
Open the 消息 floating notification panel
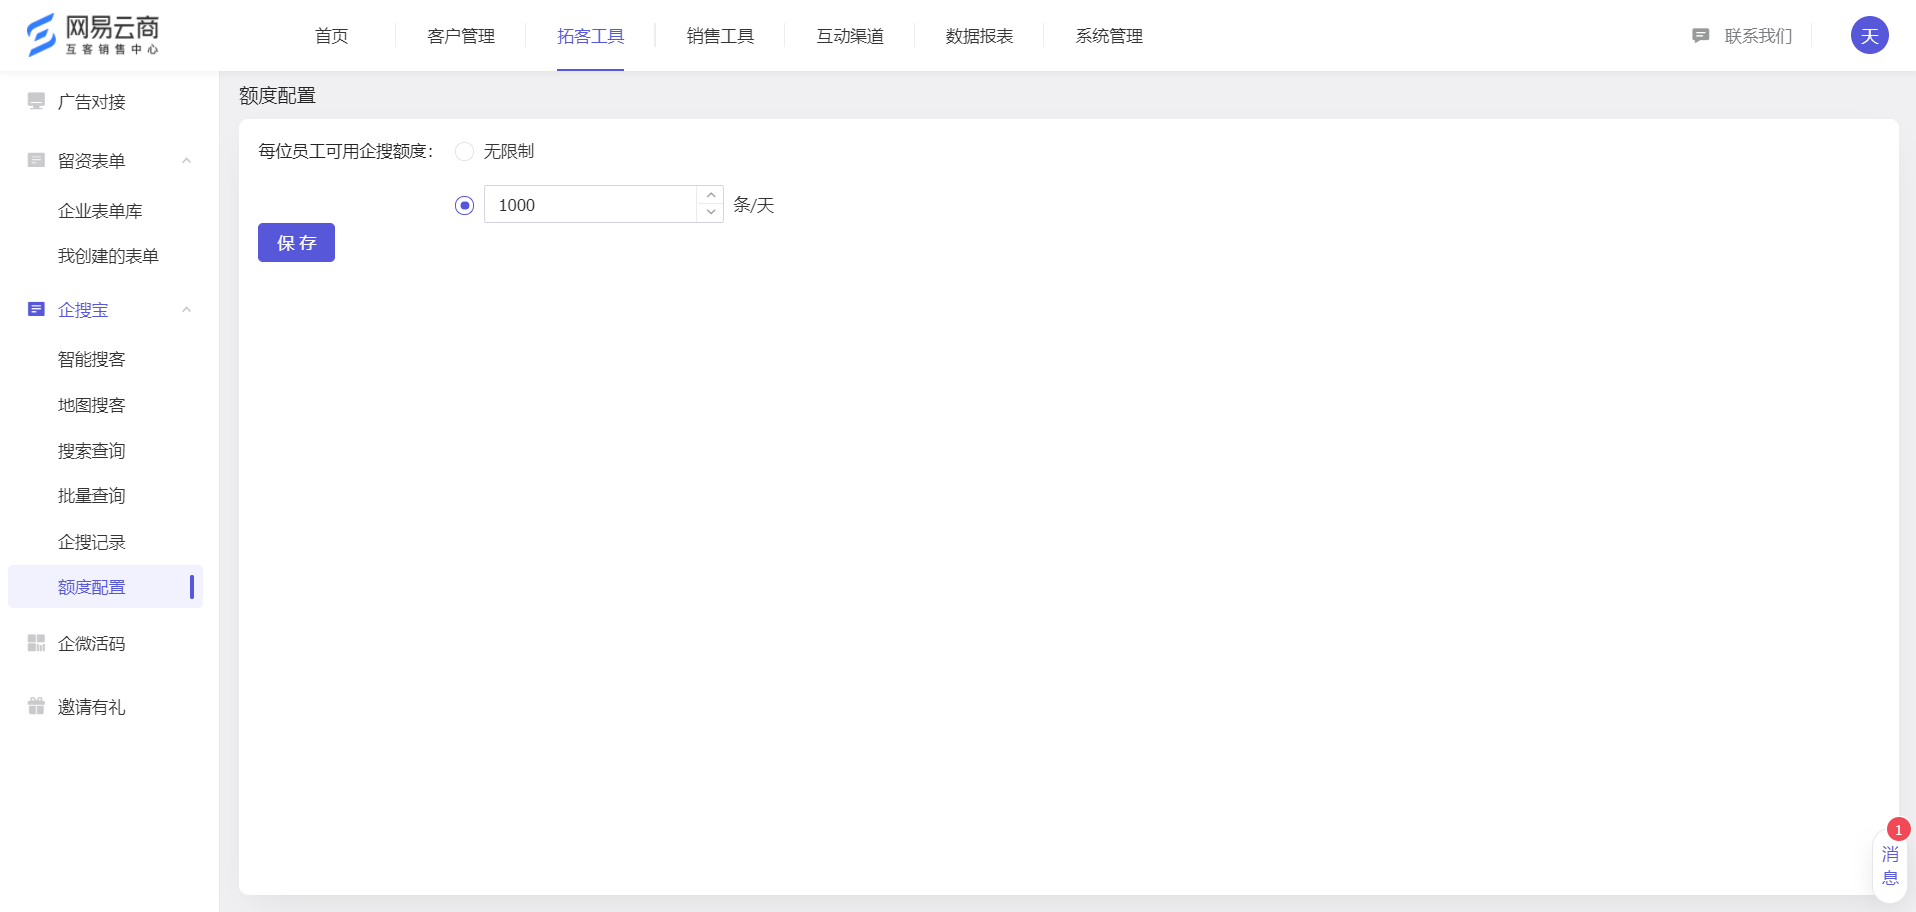pos(1889,866)
